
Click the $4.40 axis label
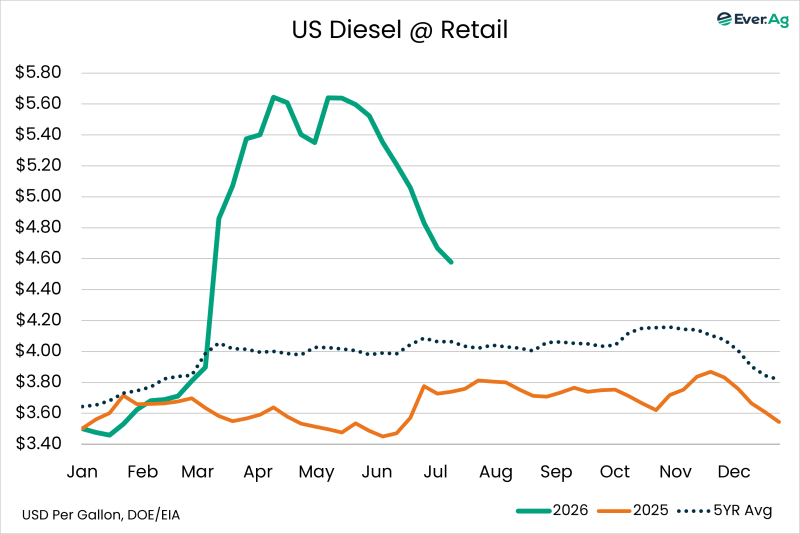tap(38, 289)
